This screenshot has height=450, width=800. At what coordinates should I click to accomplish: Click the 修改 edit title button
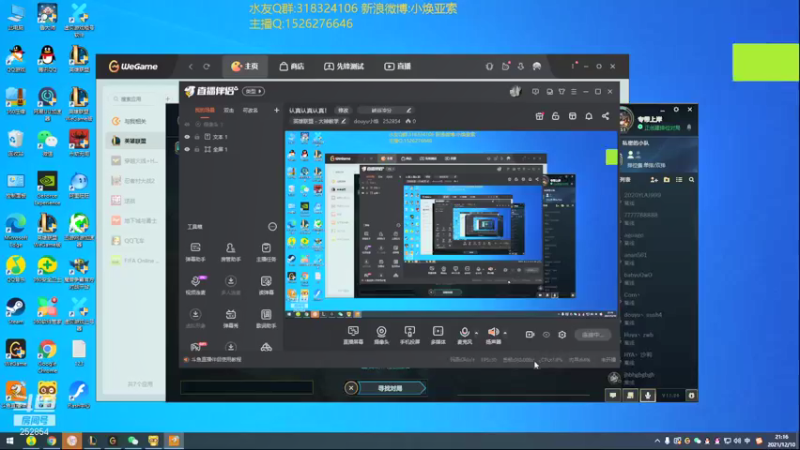point(343,110)
